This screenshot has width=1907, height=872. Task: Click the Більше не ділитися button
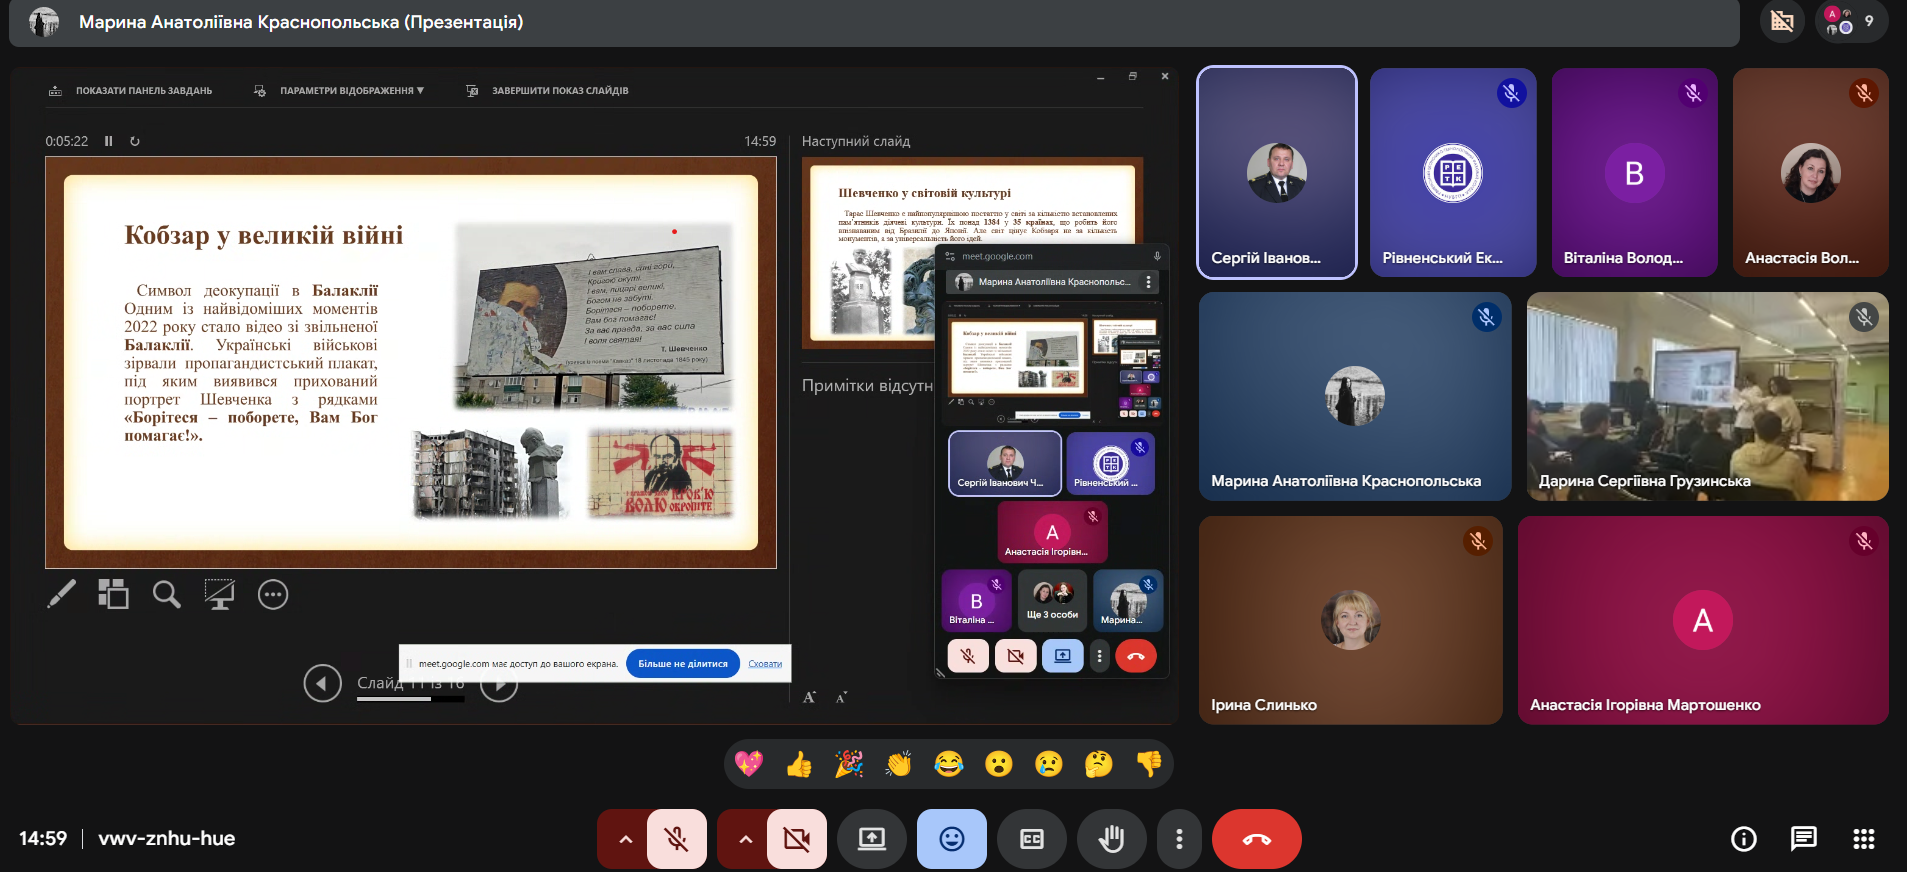(x=683, y=664)
